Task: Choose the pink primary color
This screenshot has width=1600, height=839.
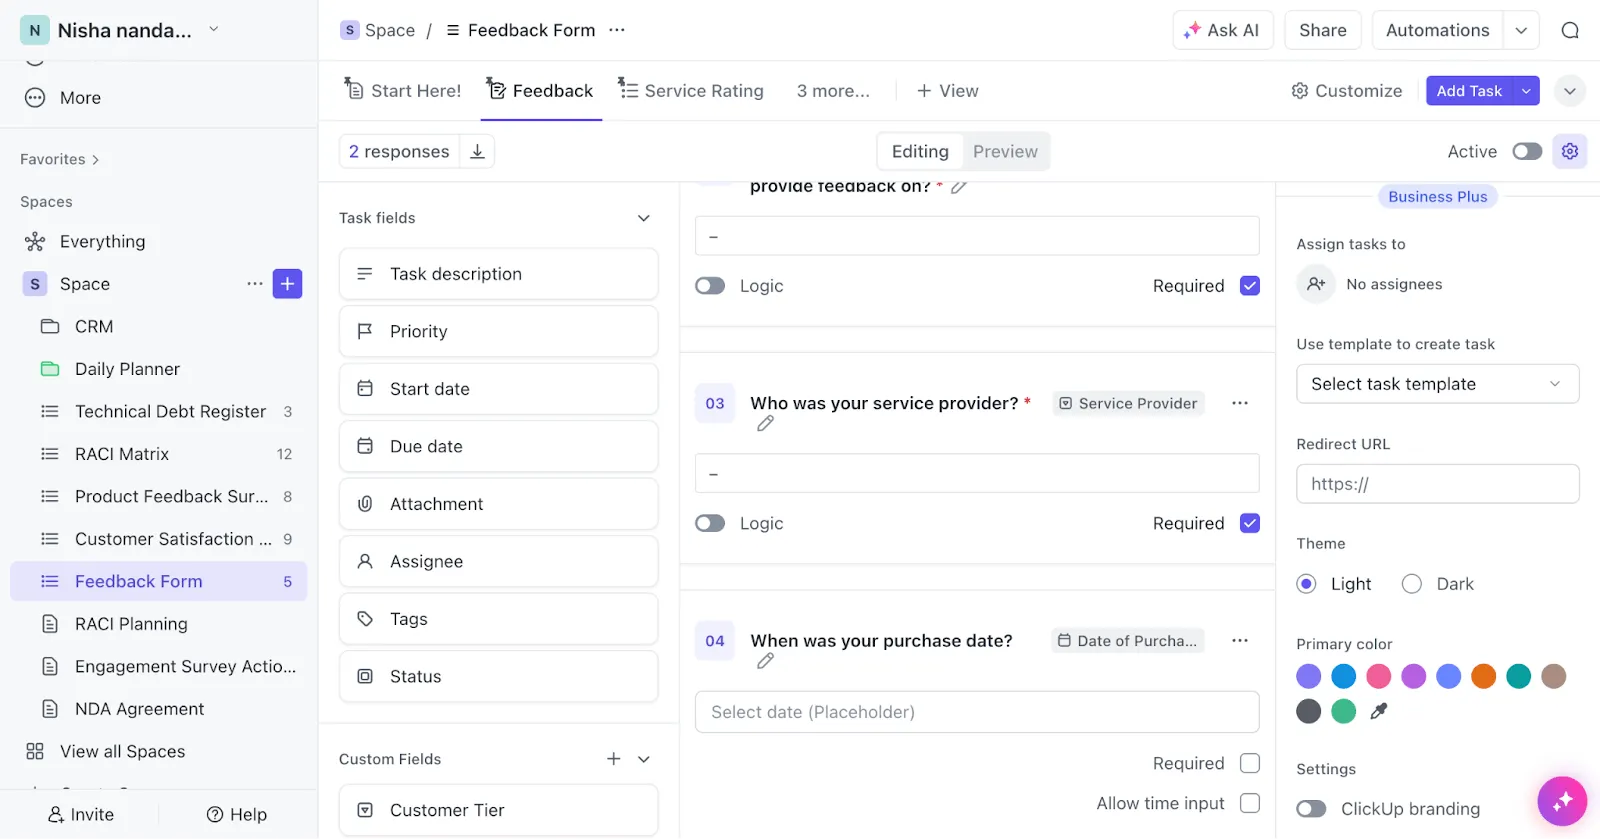Action: [1378, 676]
